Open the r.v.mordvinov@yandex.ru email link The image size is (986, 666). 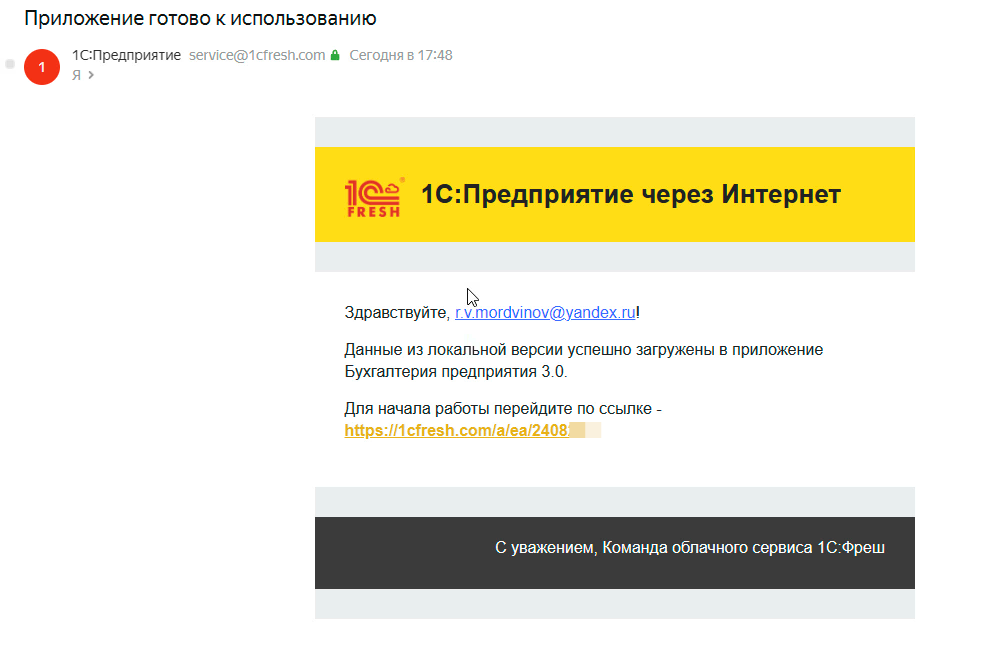545,313
